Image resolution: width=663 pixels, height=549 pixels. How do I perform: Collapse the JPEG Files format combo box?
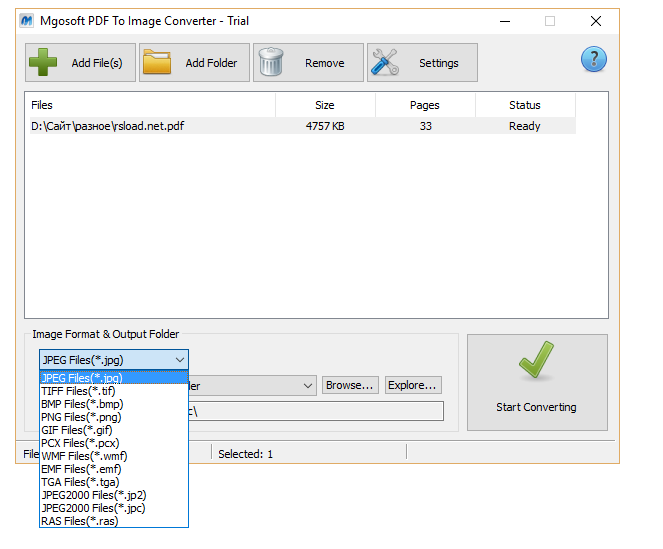tap(180, 360)
